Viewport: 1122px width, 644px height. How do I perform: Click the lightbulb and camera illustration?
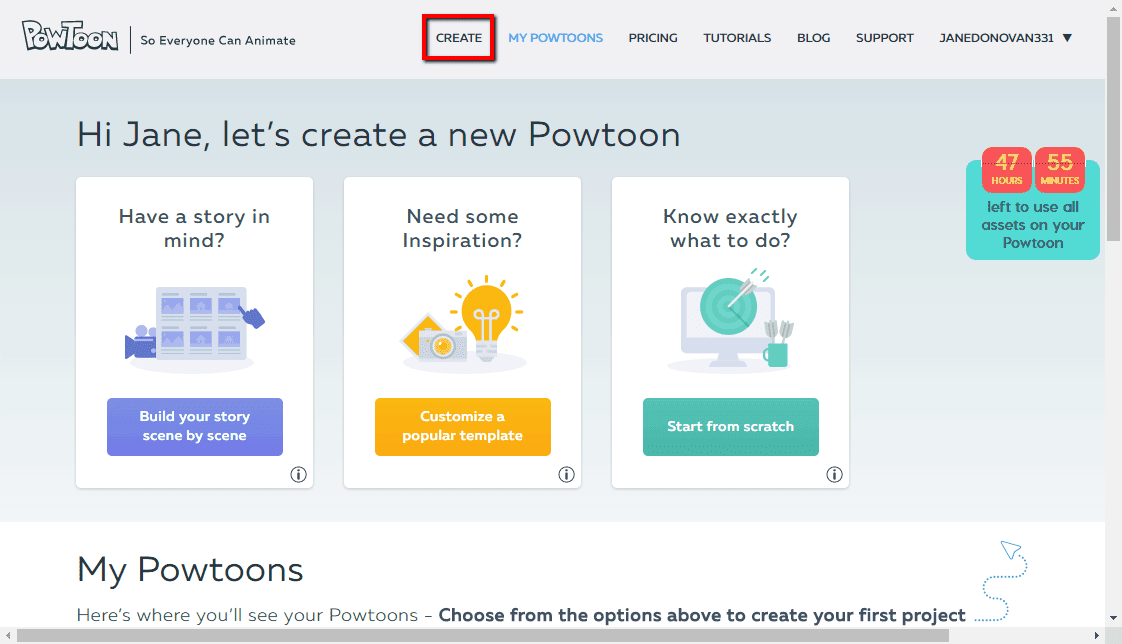tap(463, 323)
